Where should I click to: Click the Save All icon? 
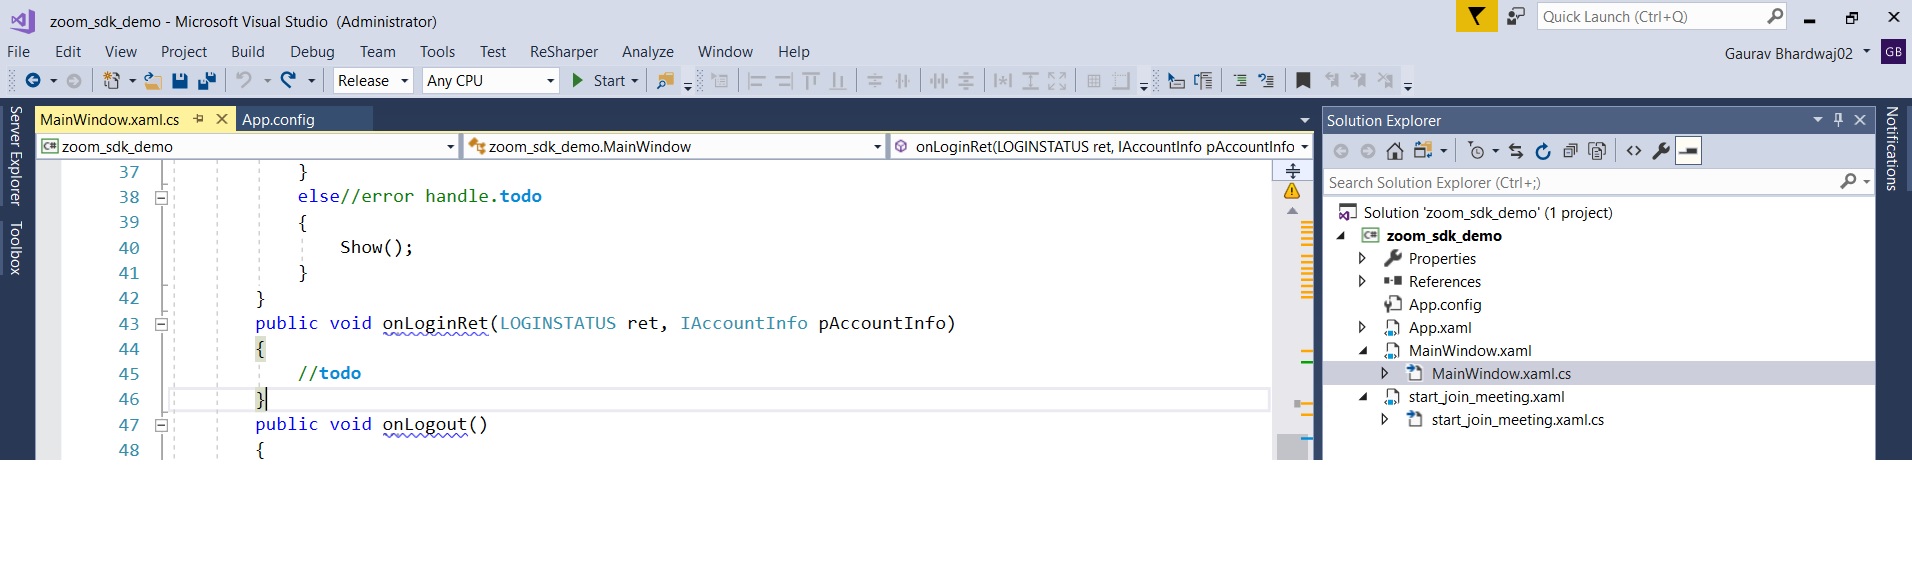207,81
